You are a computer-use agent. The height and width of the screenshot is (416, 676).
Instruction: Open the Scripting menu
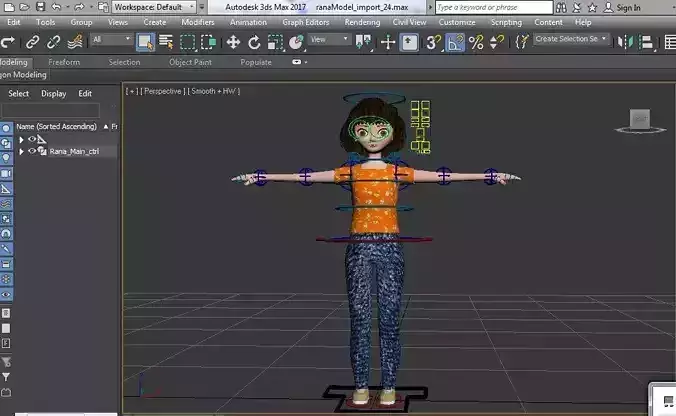(506, 22)
